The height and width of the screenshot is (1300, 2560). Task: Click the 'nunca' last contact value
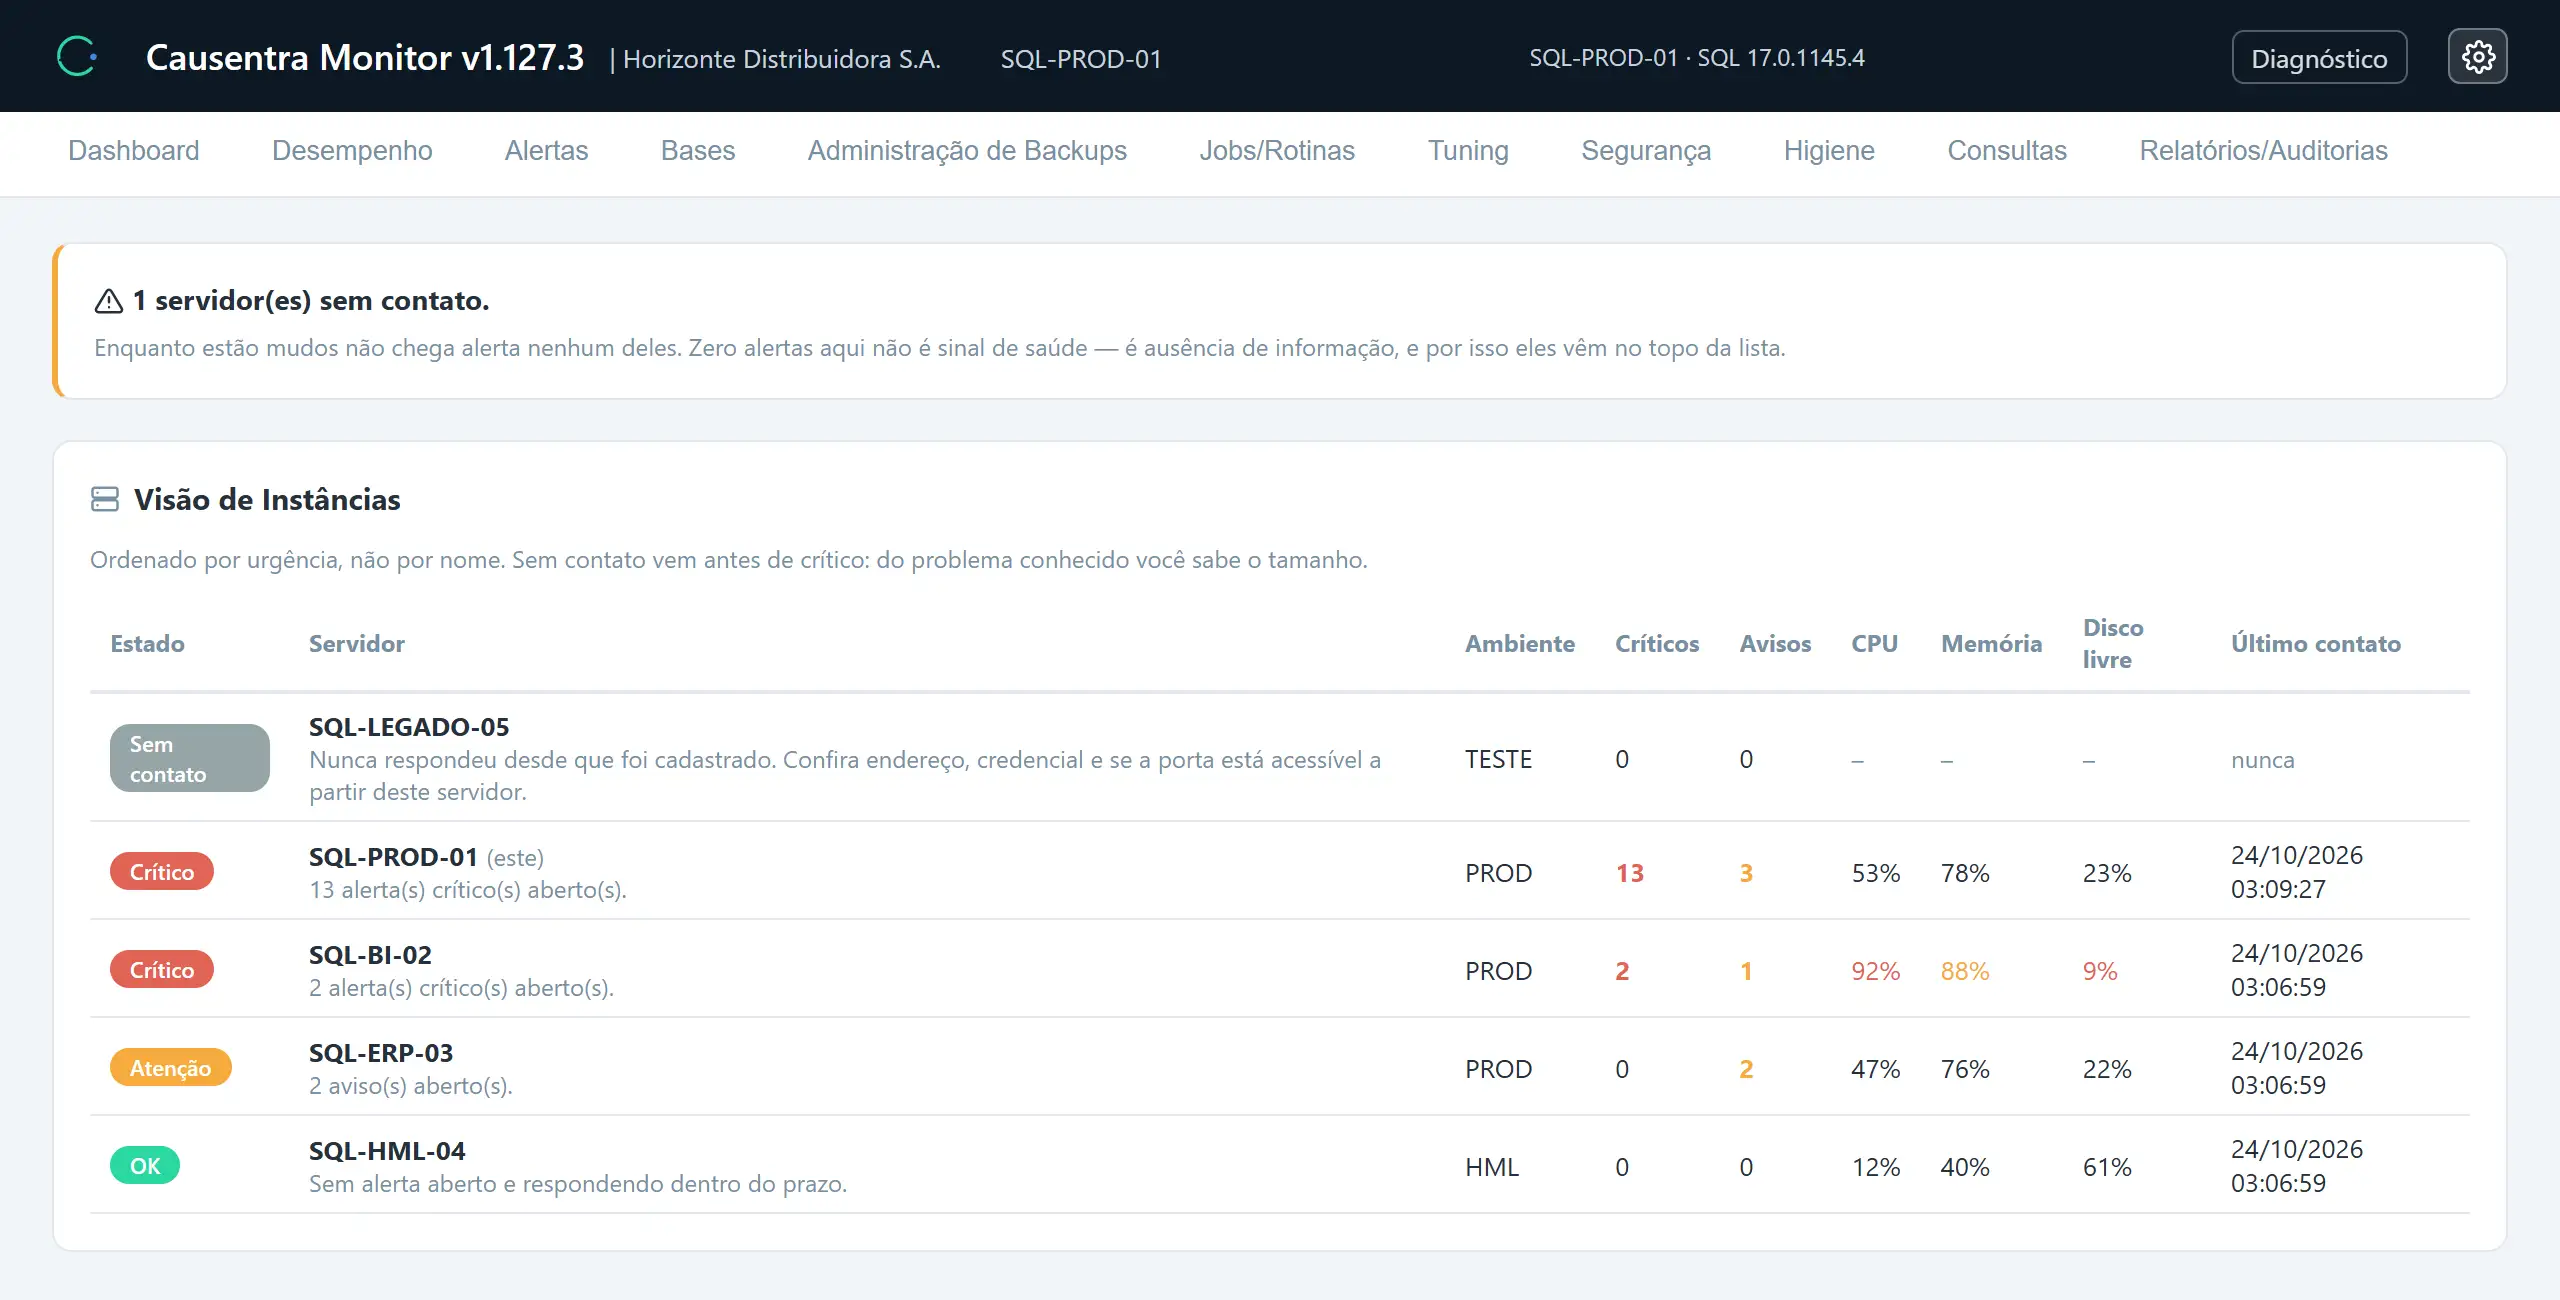tap(2263, 760)
